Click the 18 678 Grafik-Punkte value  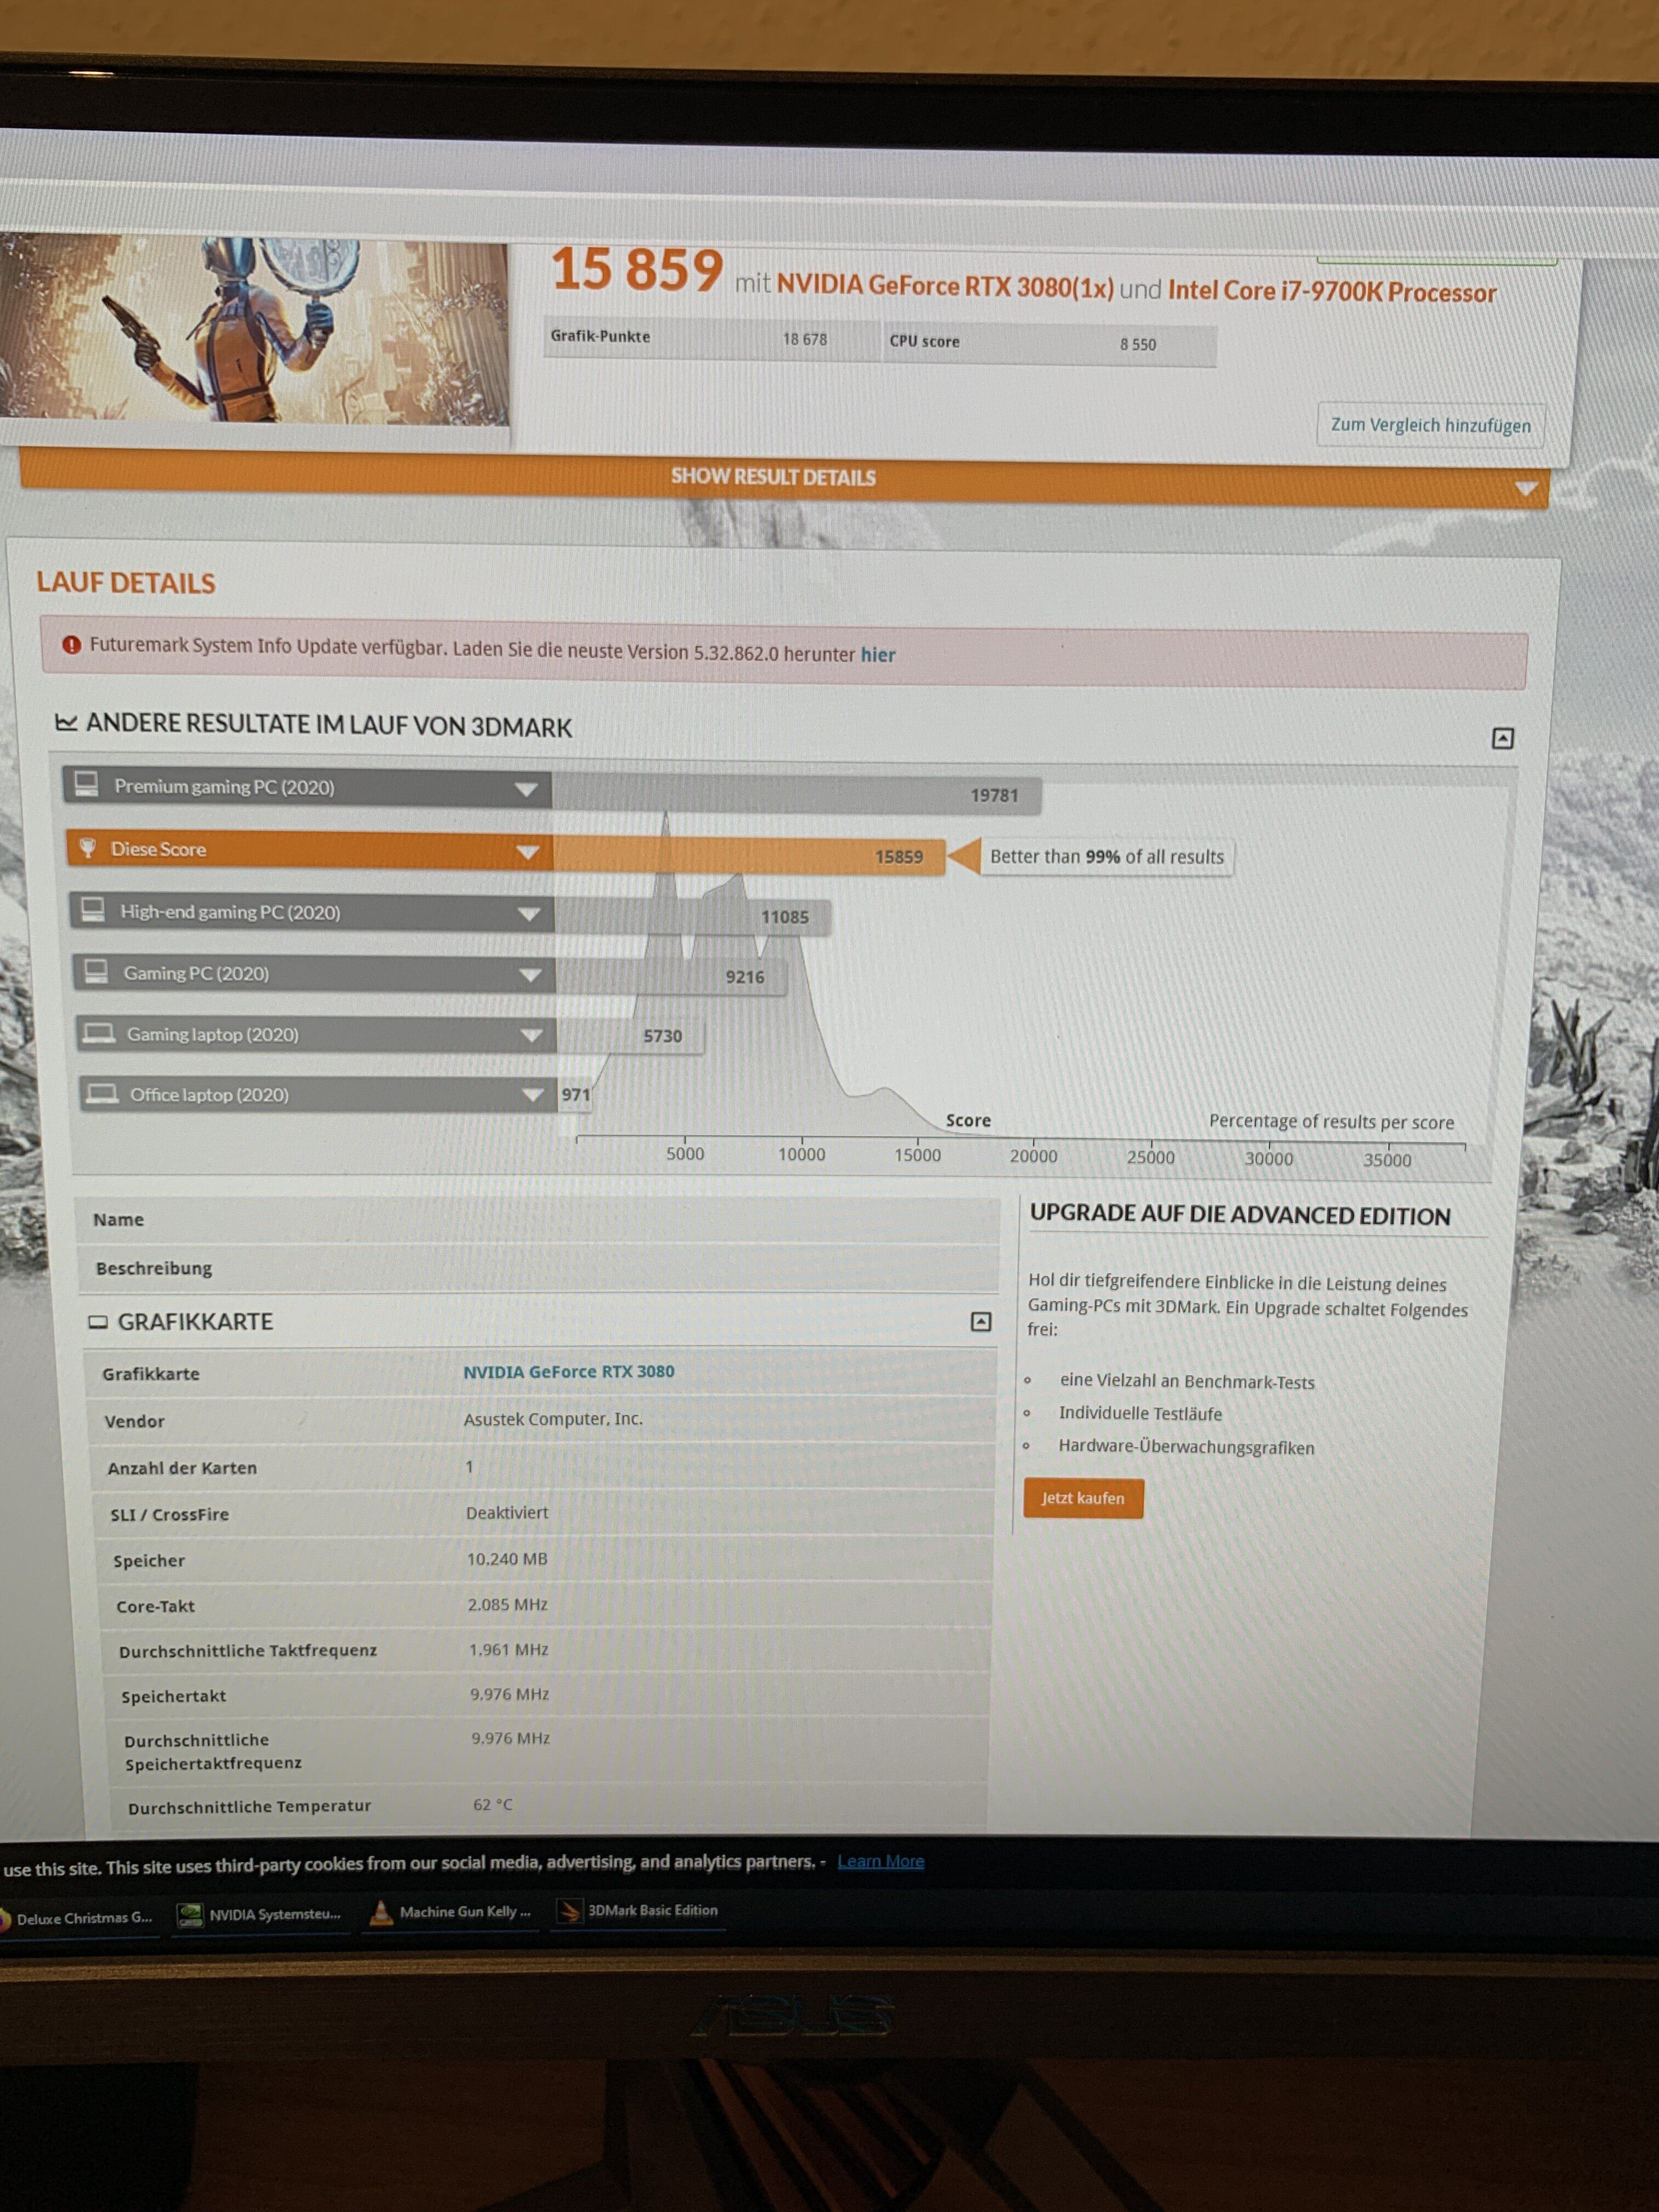804,339
